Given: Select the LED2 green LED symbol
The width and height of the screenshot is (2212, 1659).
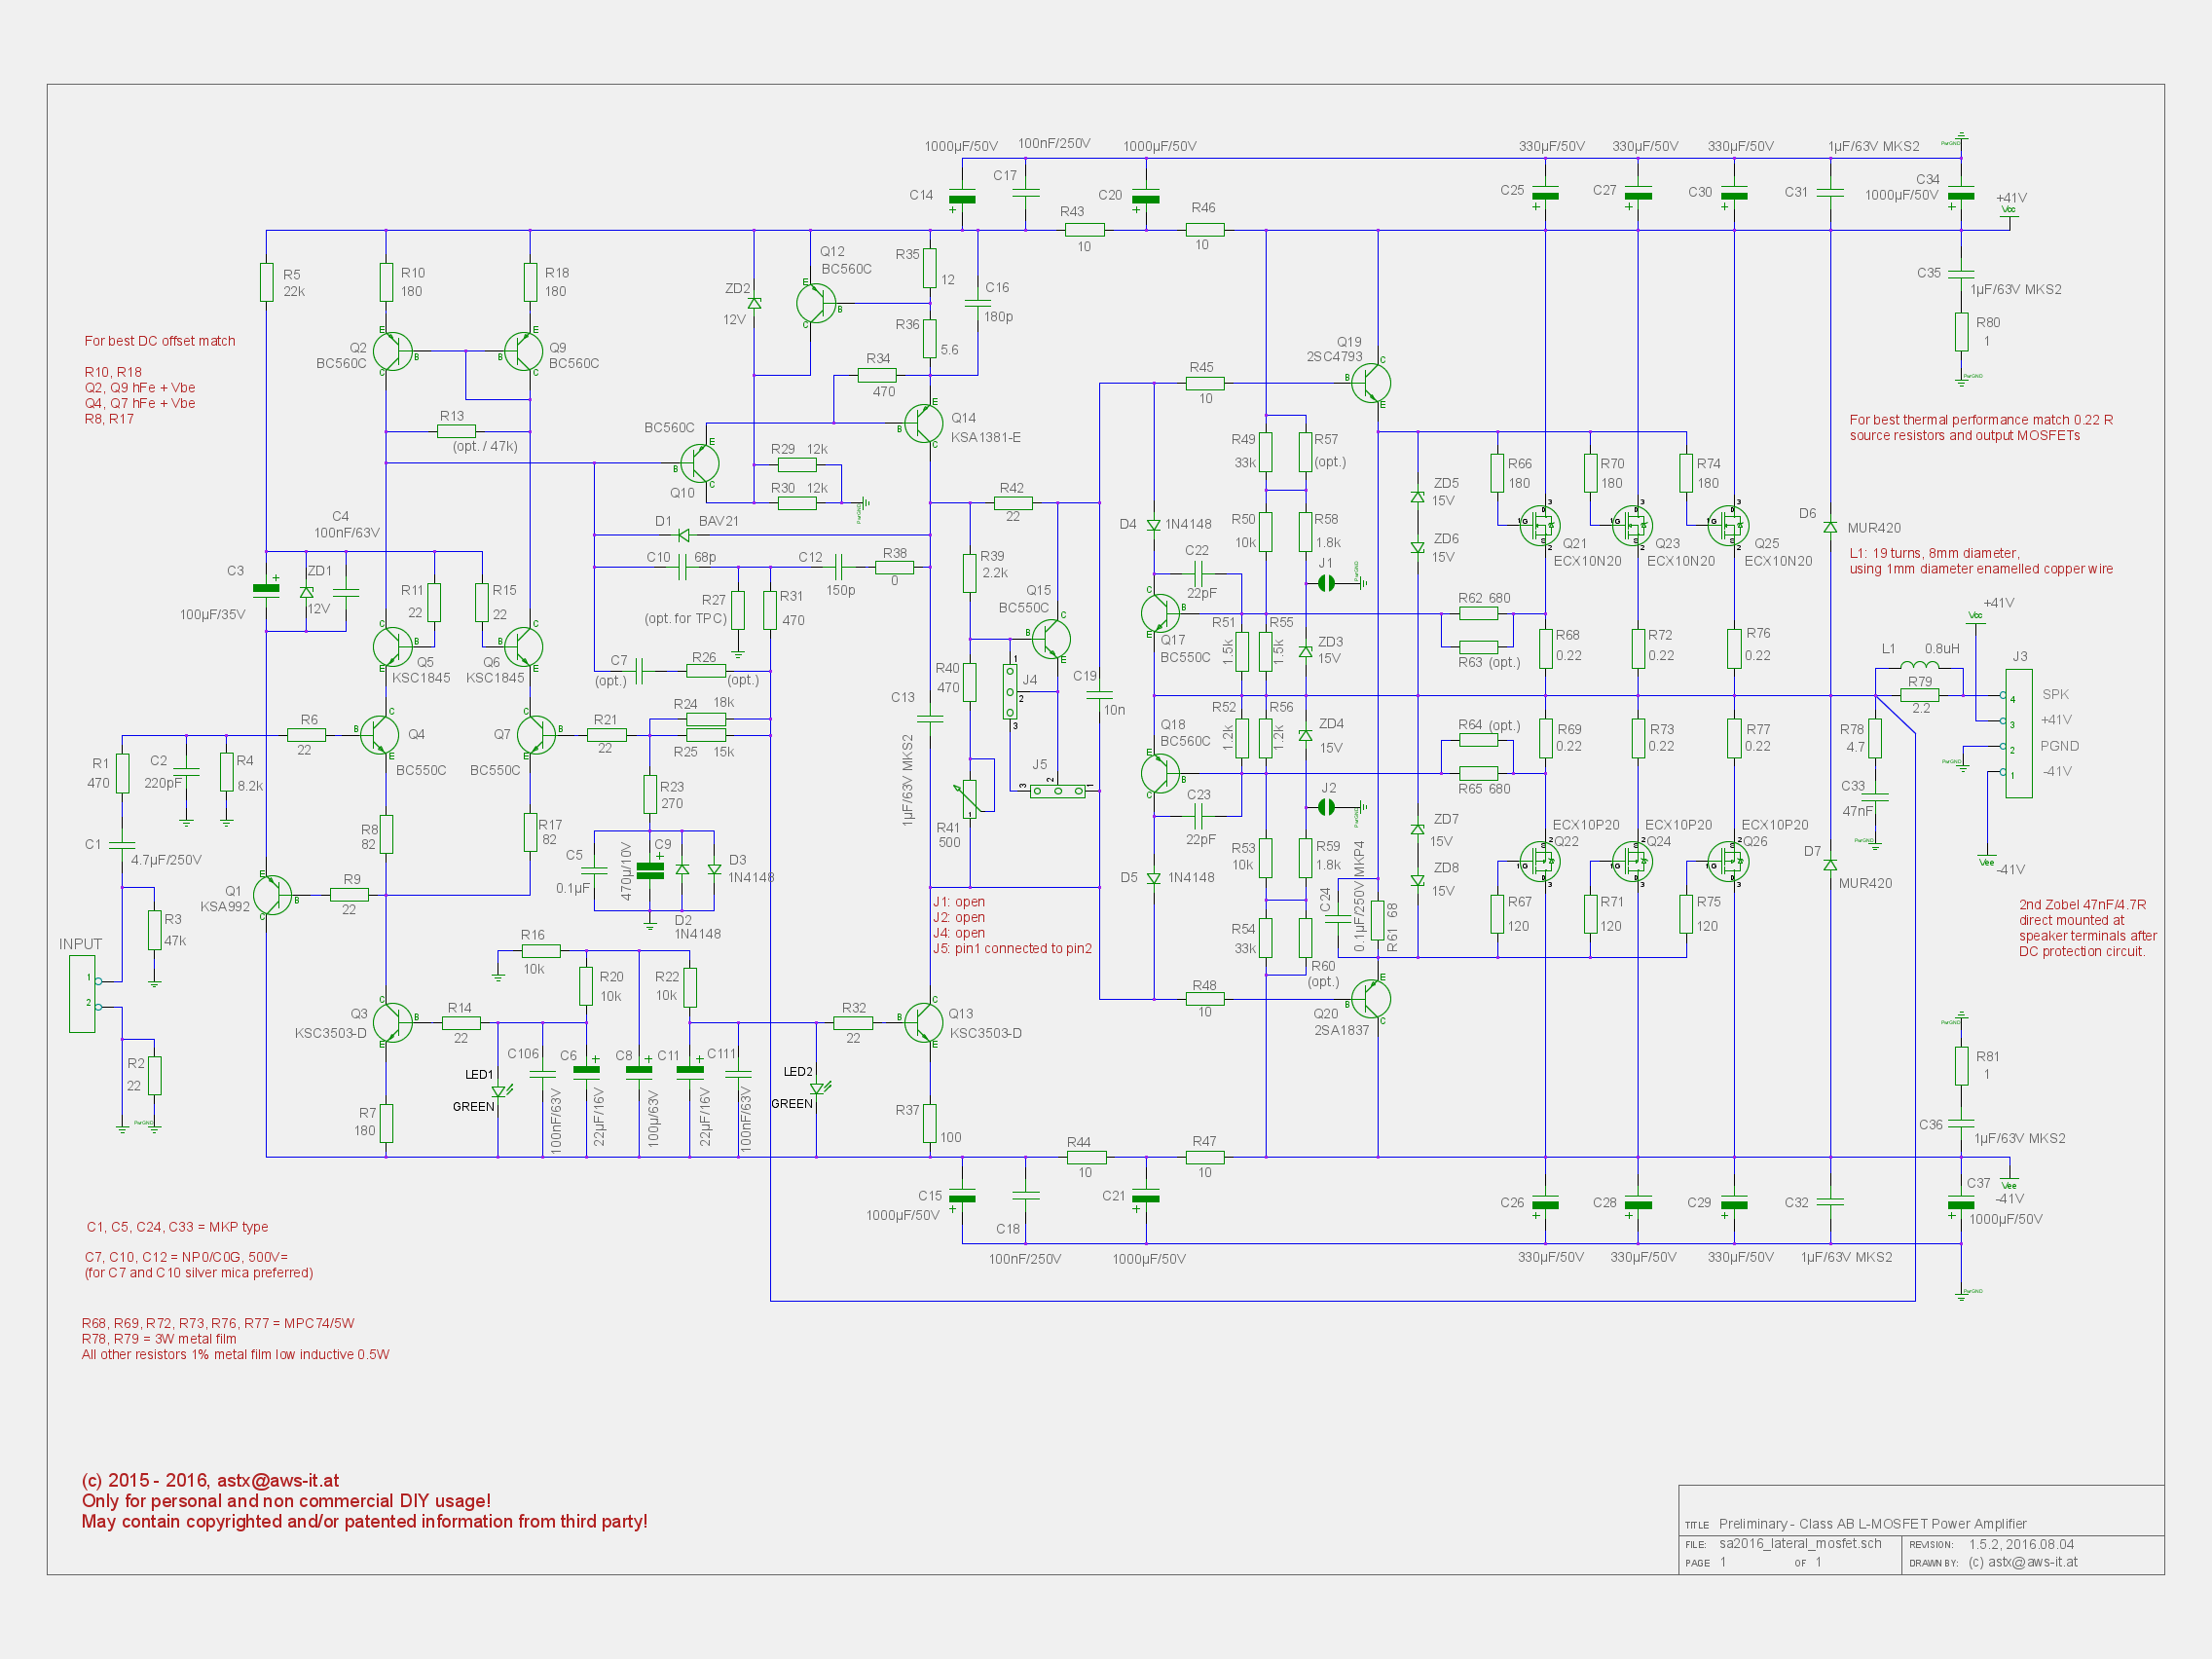Looking at the screenshot, I should pyautogui.click(x=818, y=1088).
